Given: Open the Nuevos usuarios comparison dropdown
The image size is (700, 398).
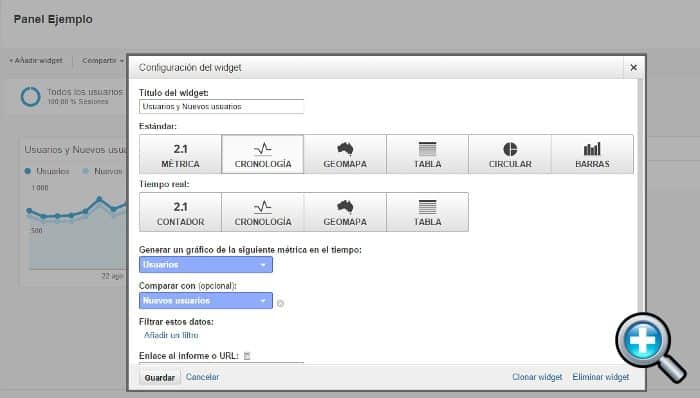Looking at the screenshot, I should pyautogui.click(x=206, y=301).
